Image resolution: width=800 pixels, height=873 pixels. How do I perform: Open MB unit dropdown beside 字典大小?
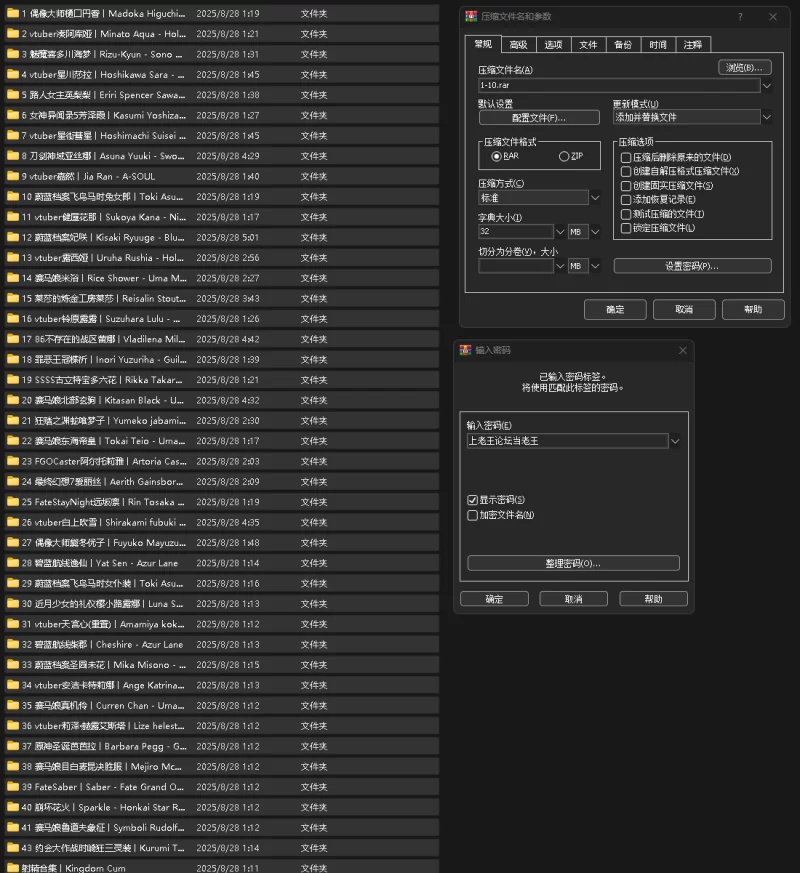(x=595, y=232)
